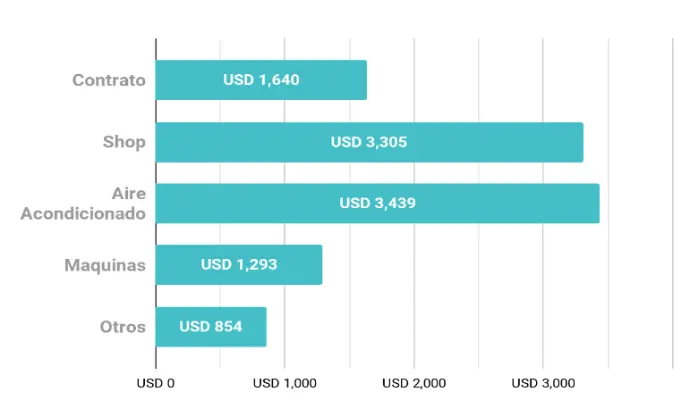Click the Otros bar
This screenshot has width=690, height=417.
211,327
